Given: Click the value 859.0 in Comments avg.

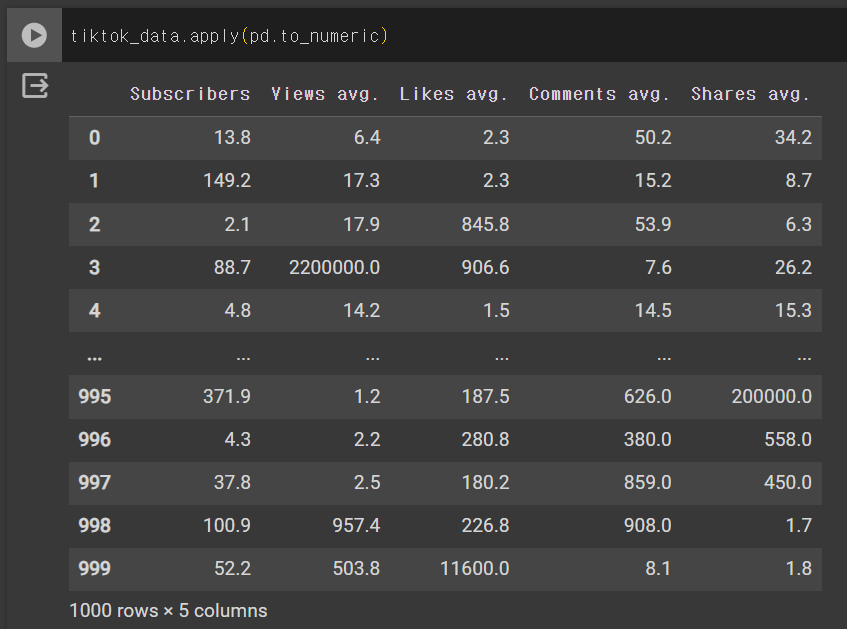Looking at the screenshot, I should point(648,482).
